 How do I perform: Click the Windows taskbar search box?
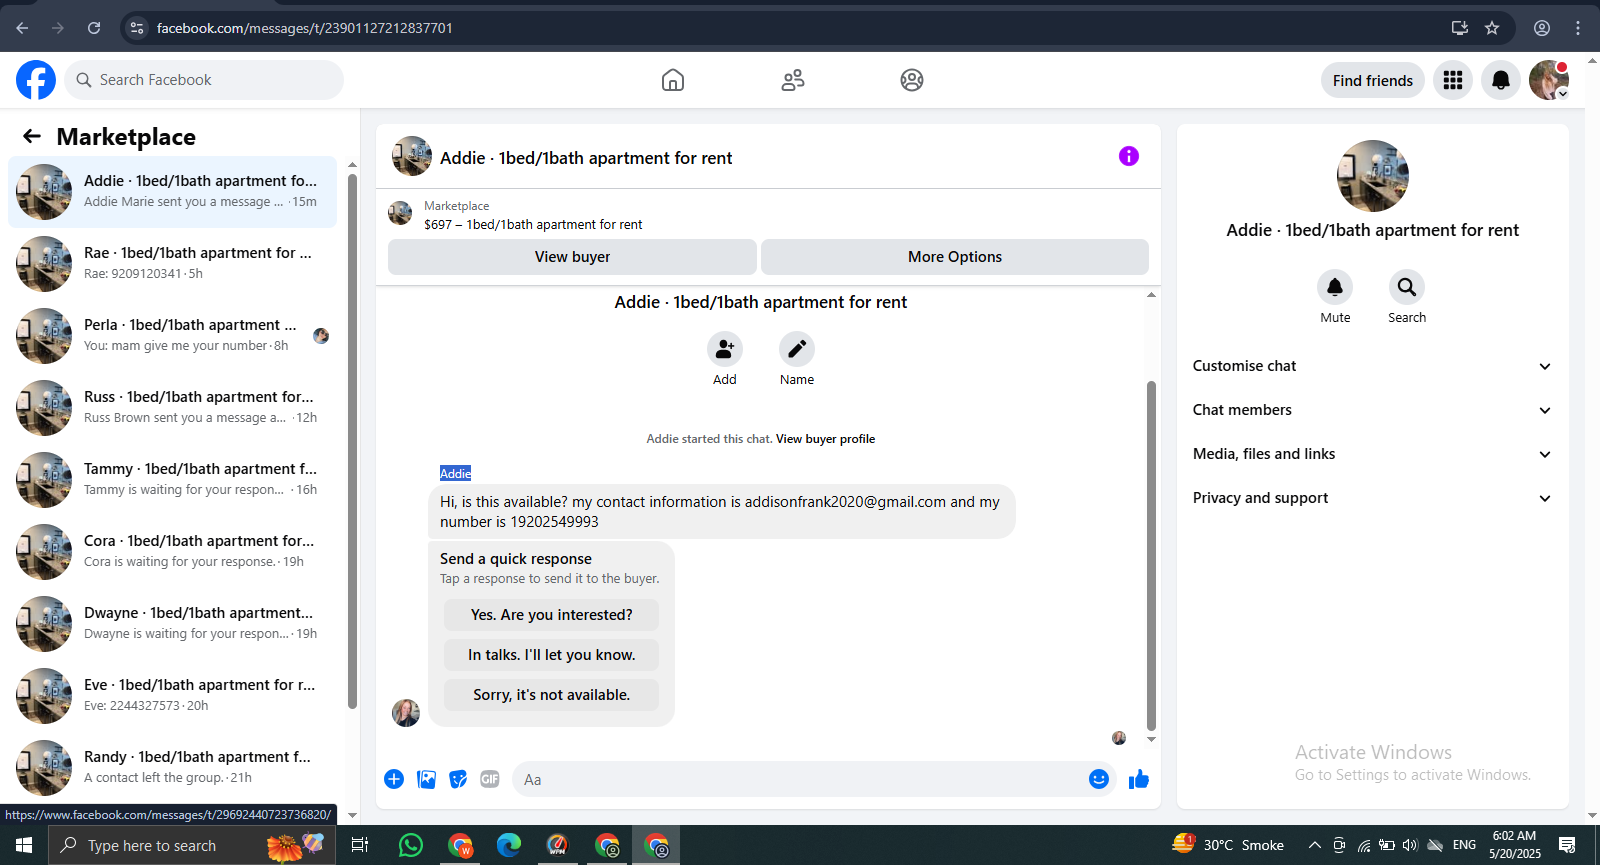click(x=190, y=845)
